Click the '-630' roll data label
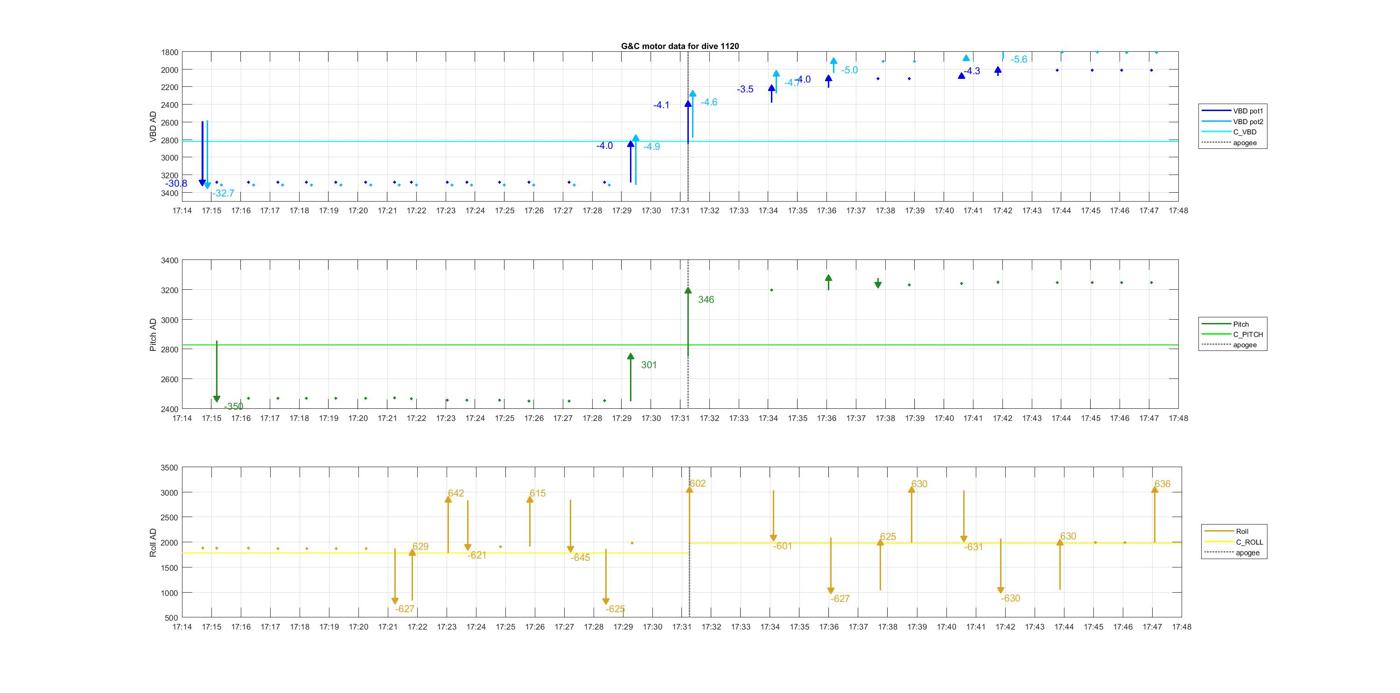The height and width of the screenshot is (693, 1400). pos(1011,598)
